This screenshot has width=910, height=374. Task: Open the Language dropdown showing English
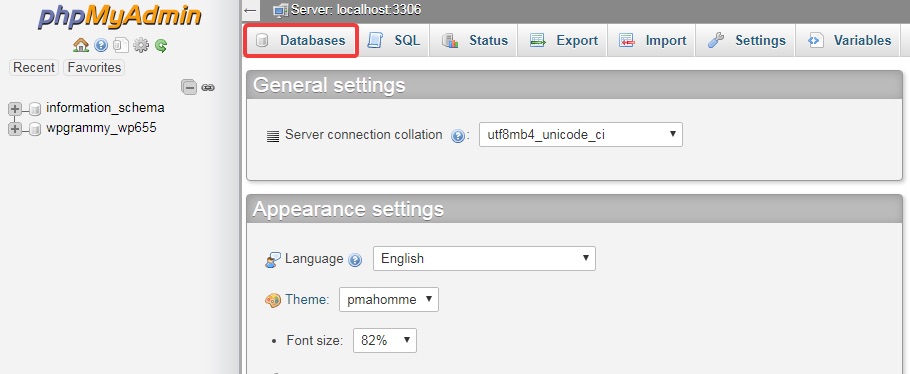[x=484, y=258]
